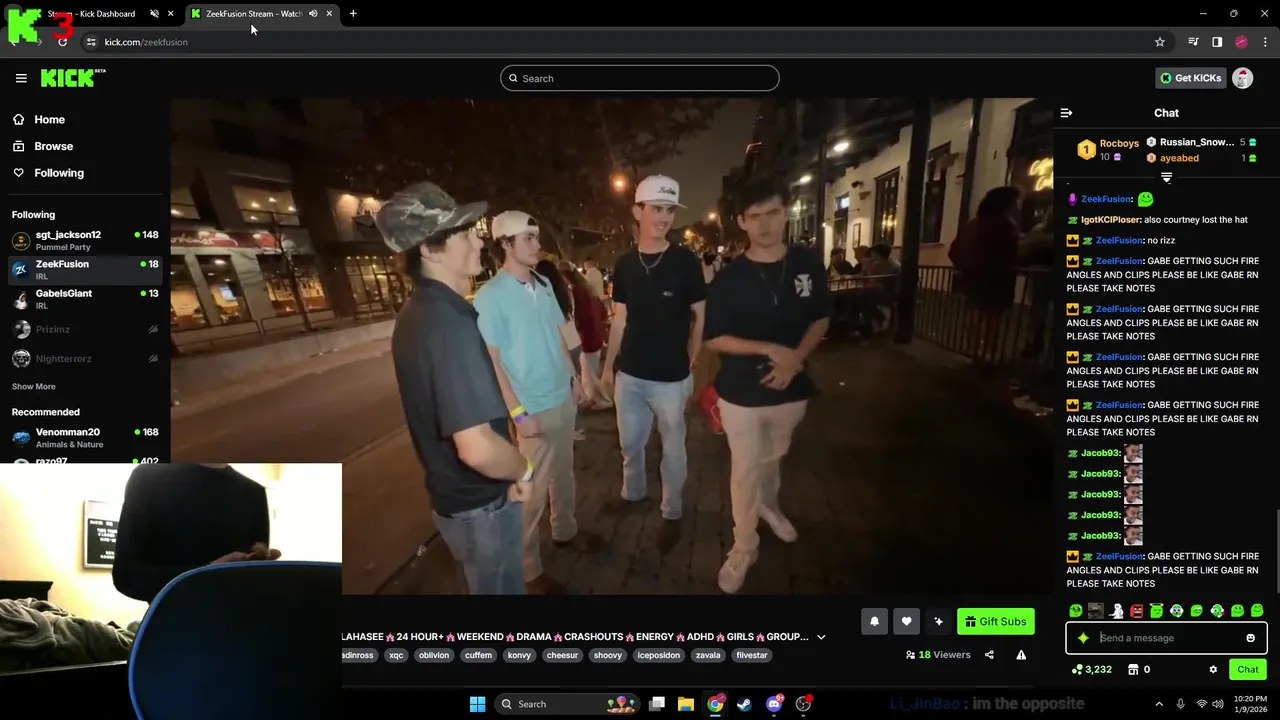This screenshot has width=1280, height=720.
Task: Click the heart follow button under the stream
Action: [x=906, y=621]
